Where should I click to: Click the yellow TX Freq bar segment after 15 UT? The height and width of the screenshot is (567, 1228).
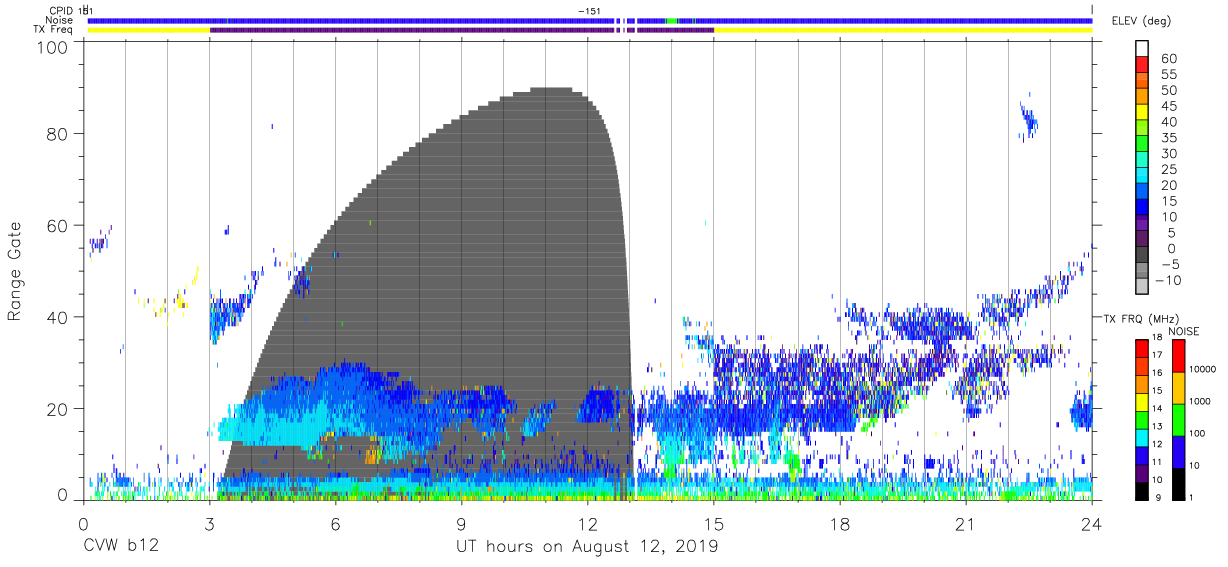coord(902,30)
